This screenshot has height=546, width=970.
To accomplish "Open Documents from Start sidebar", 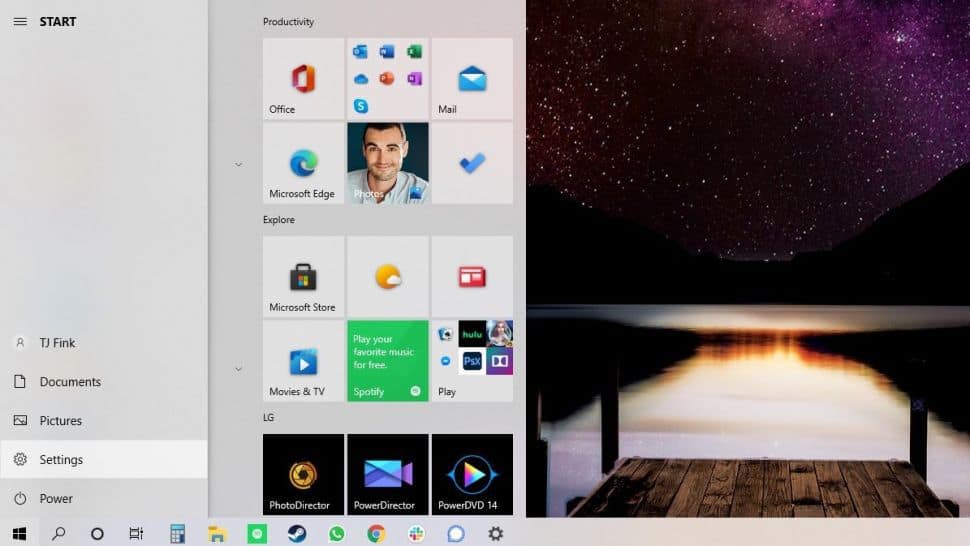I will pyautogui.click(x=104, y=382).
